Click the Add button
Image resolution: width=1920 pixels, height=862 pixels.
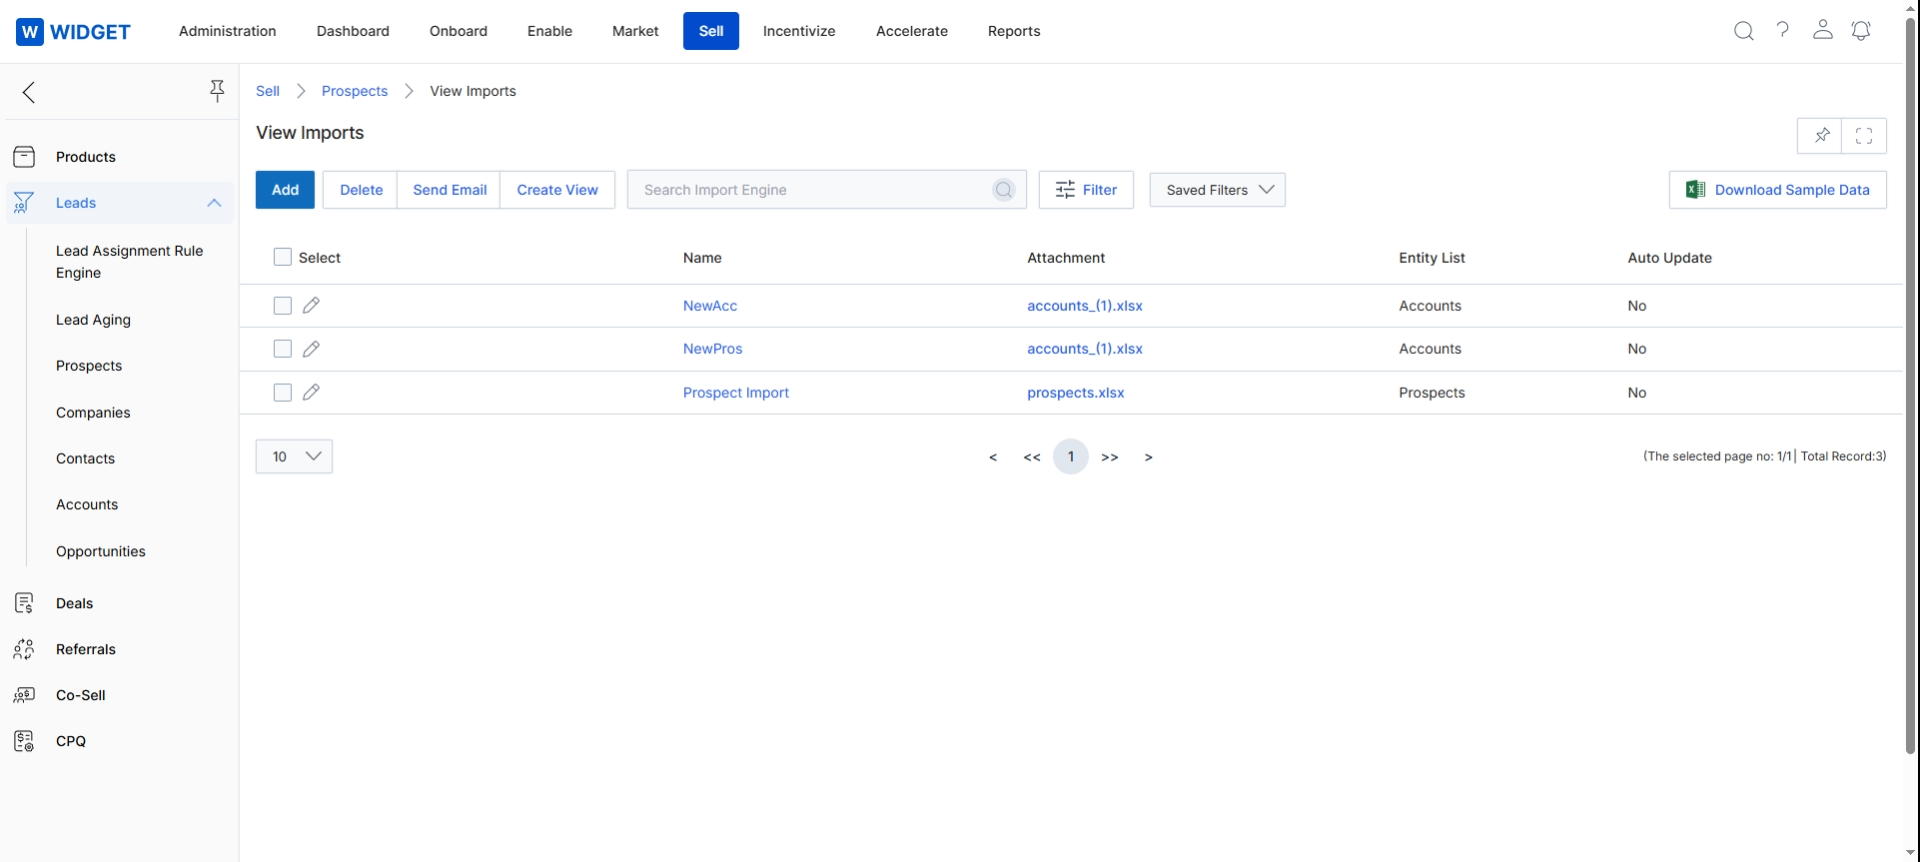pos(285,190)
